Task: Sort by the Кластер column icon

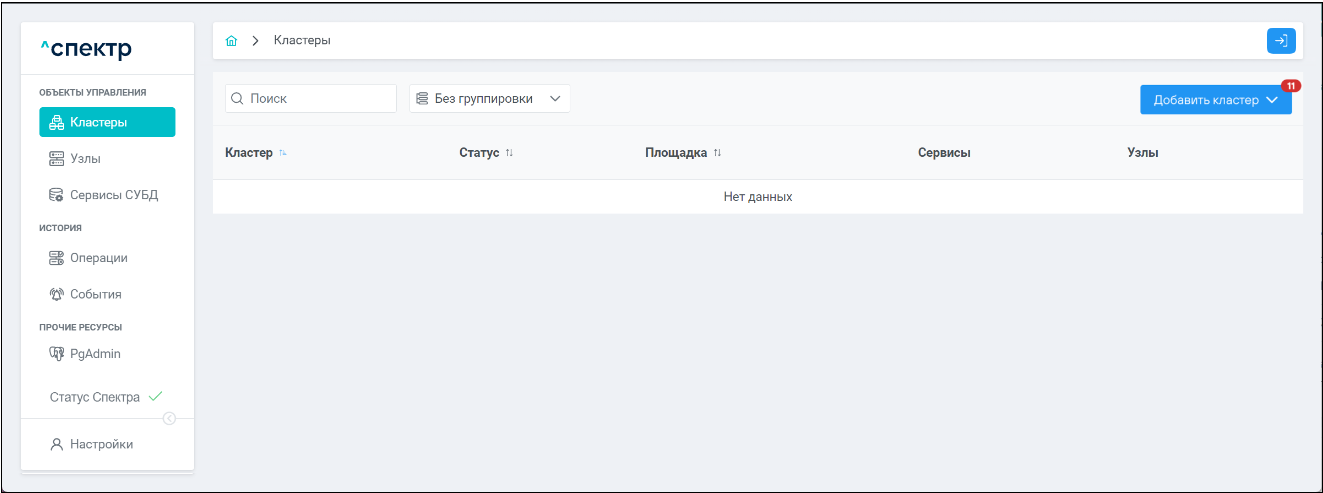Action: tap(283, 153)
